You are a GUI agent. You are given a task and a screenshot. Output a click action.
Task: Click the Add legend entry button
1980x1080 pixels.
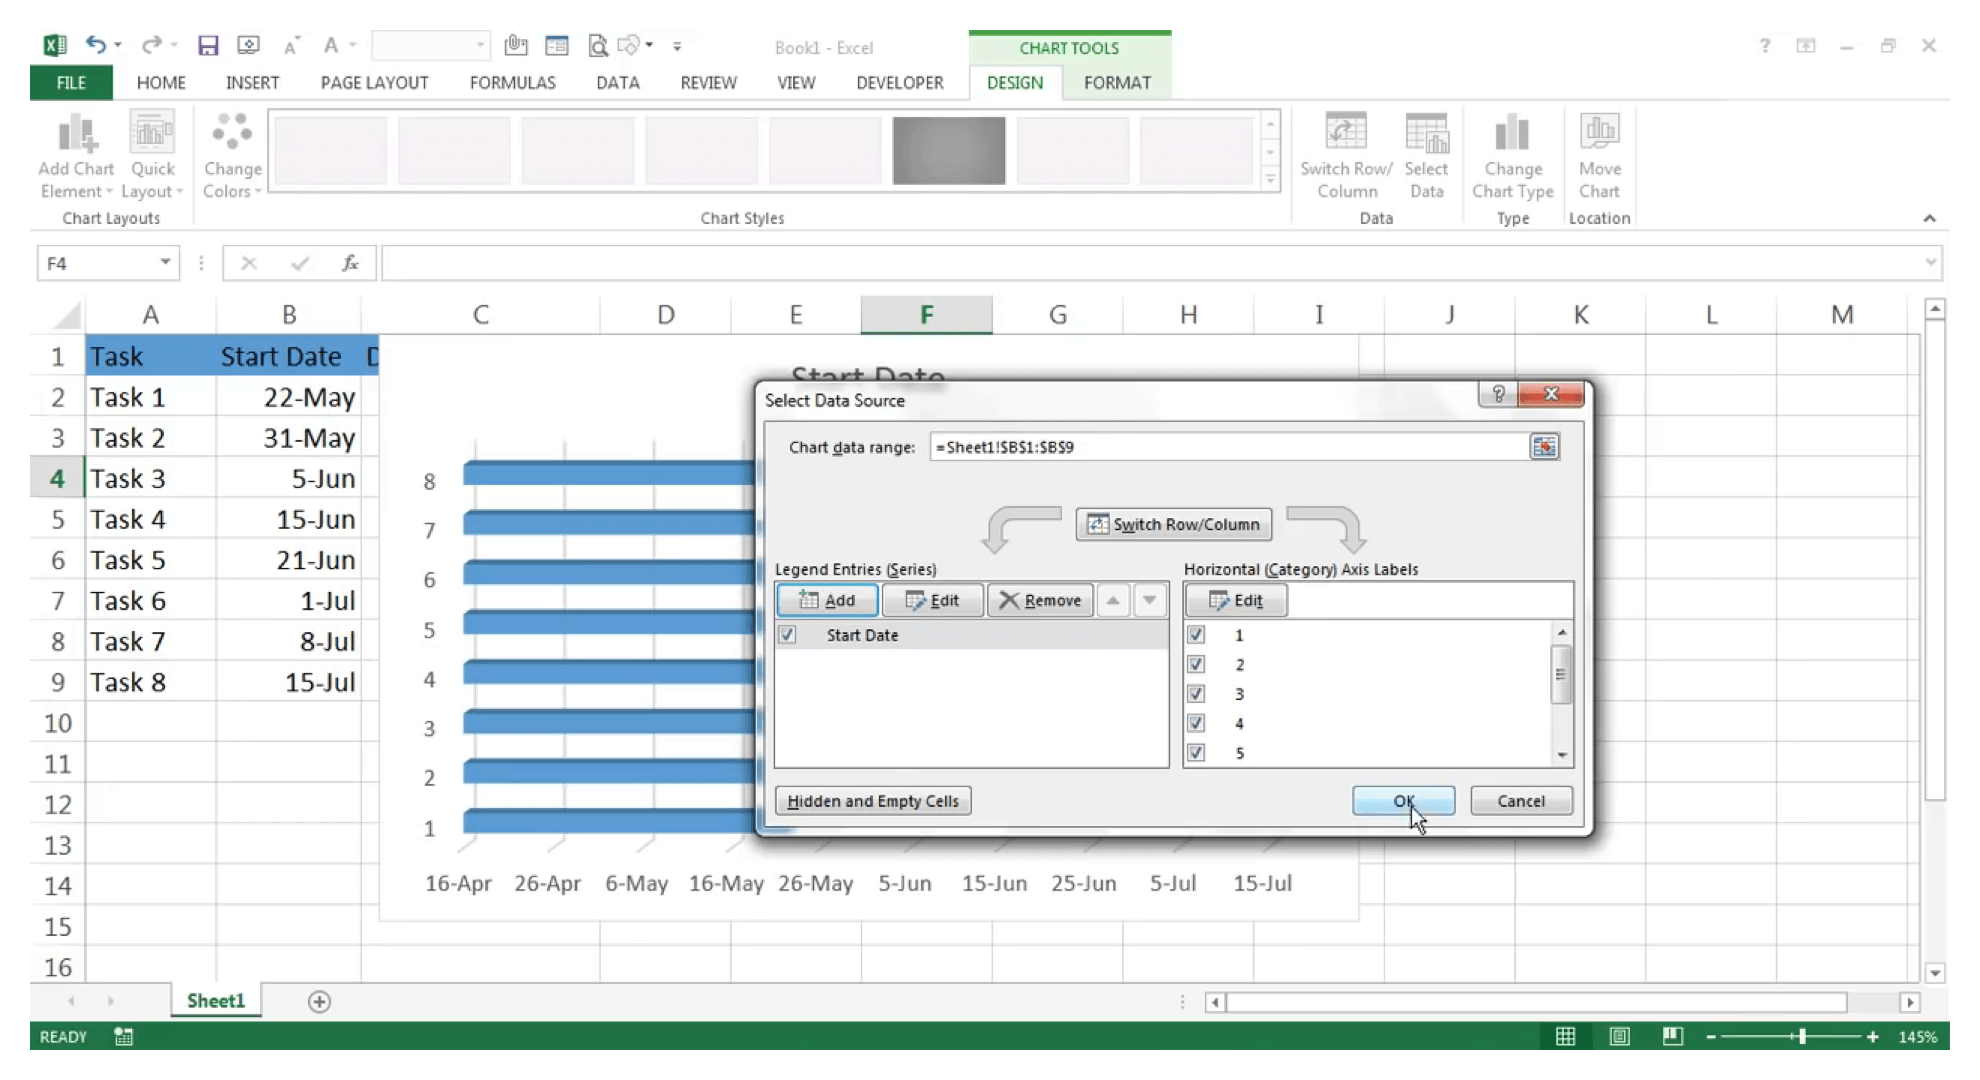[x=827, y=600]
